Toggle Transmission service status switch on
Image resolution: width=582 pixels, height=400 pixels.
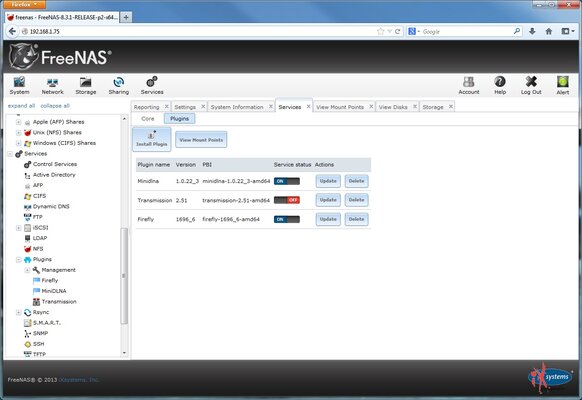287,200
